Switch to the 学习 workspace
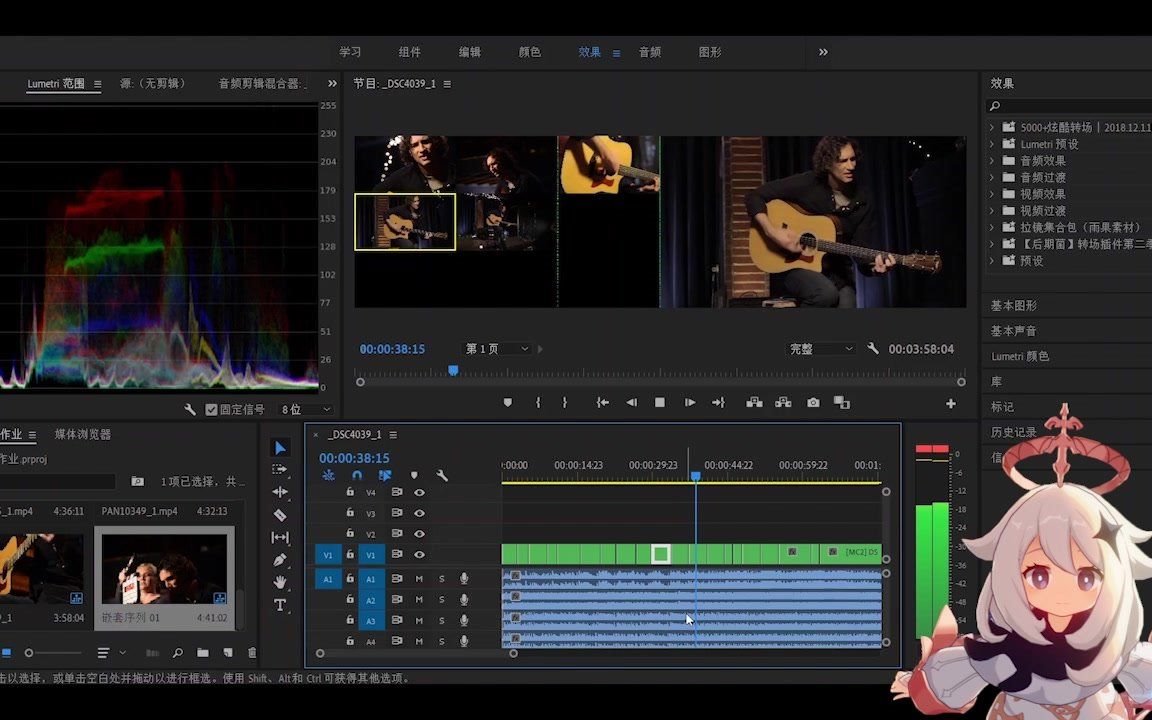Image resolution: width=1152 pixels, height=720 pixels. 350,52
